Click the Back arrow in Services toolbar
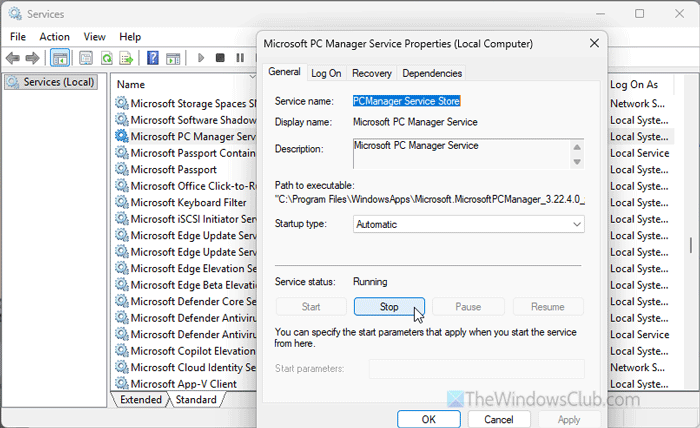The image size is (700, 428). tap(12, 58)
